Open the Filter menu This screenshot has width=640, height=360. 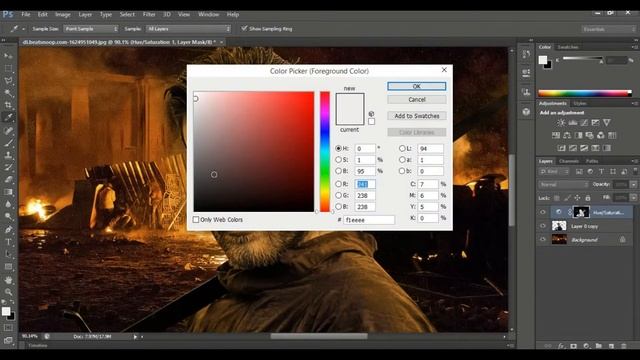149,14
